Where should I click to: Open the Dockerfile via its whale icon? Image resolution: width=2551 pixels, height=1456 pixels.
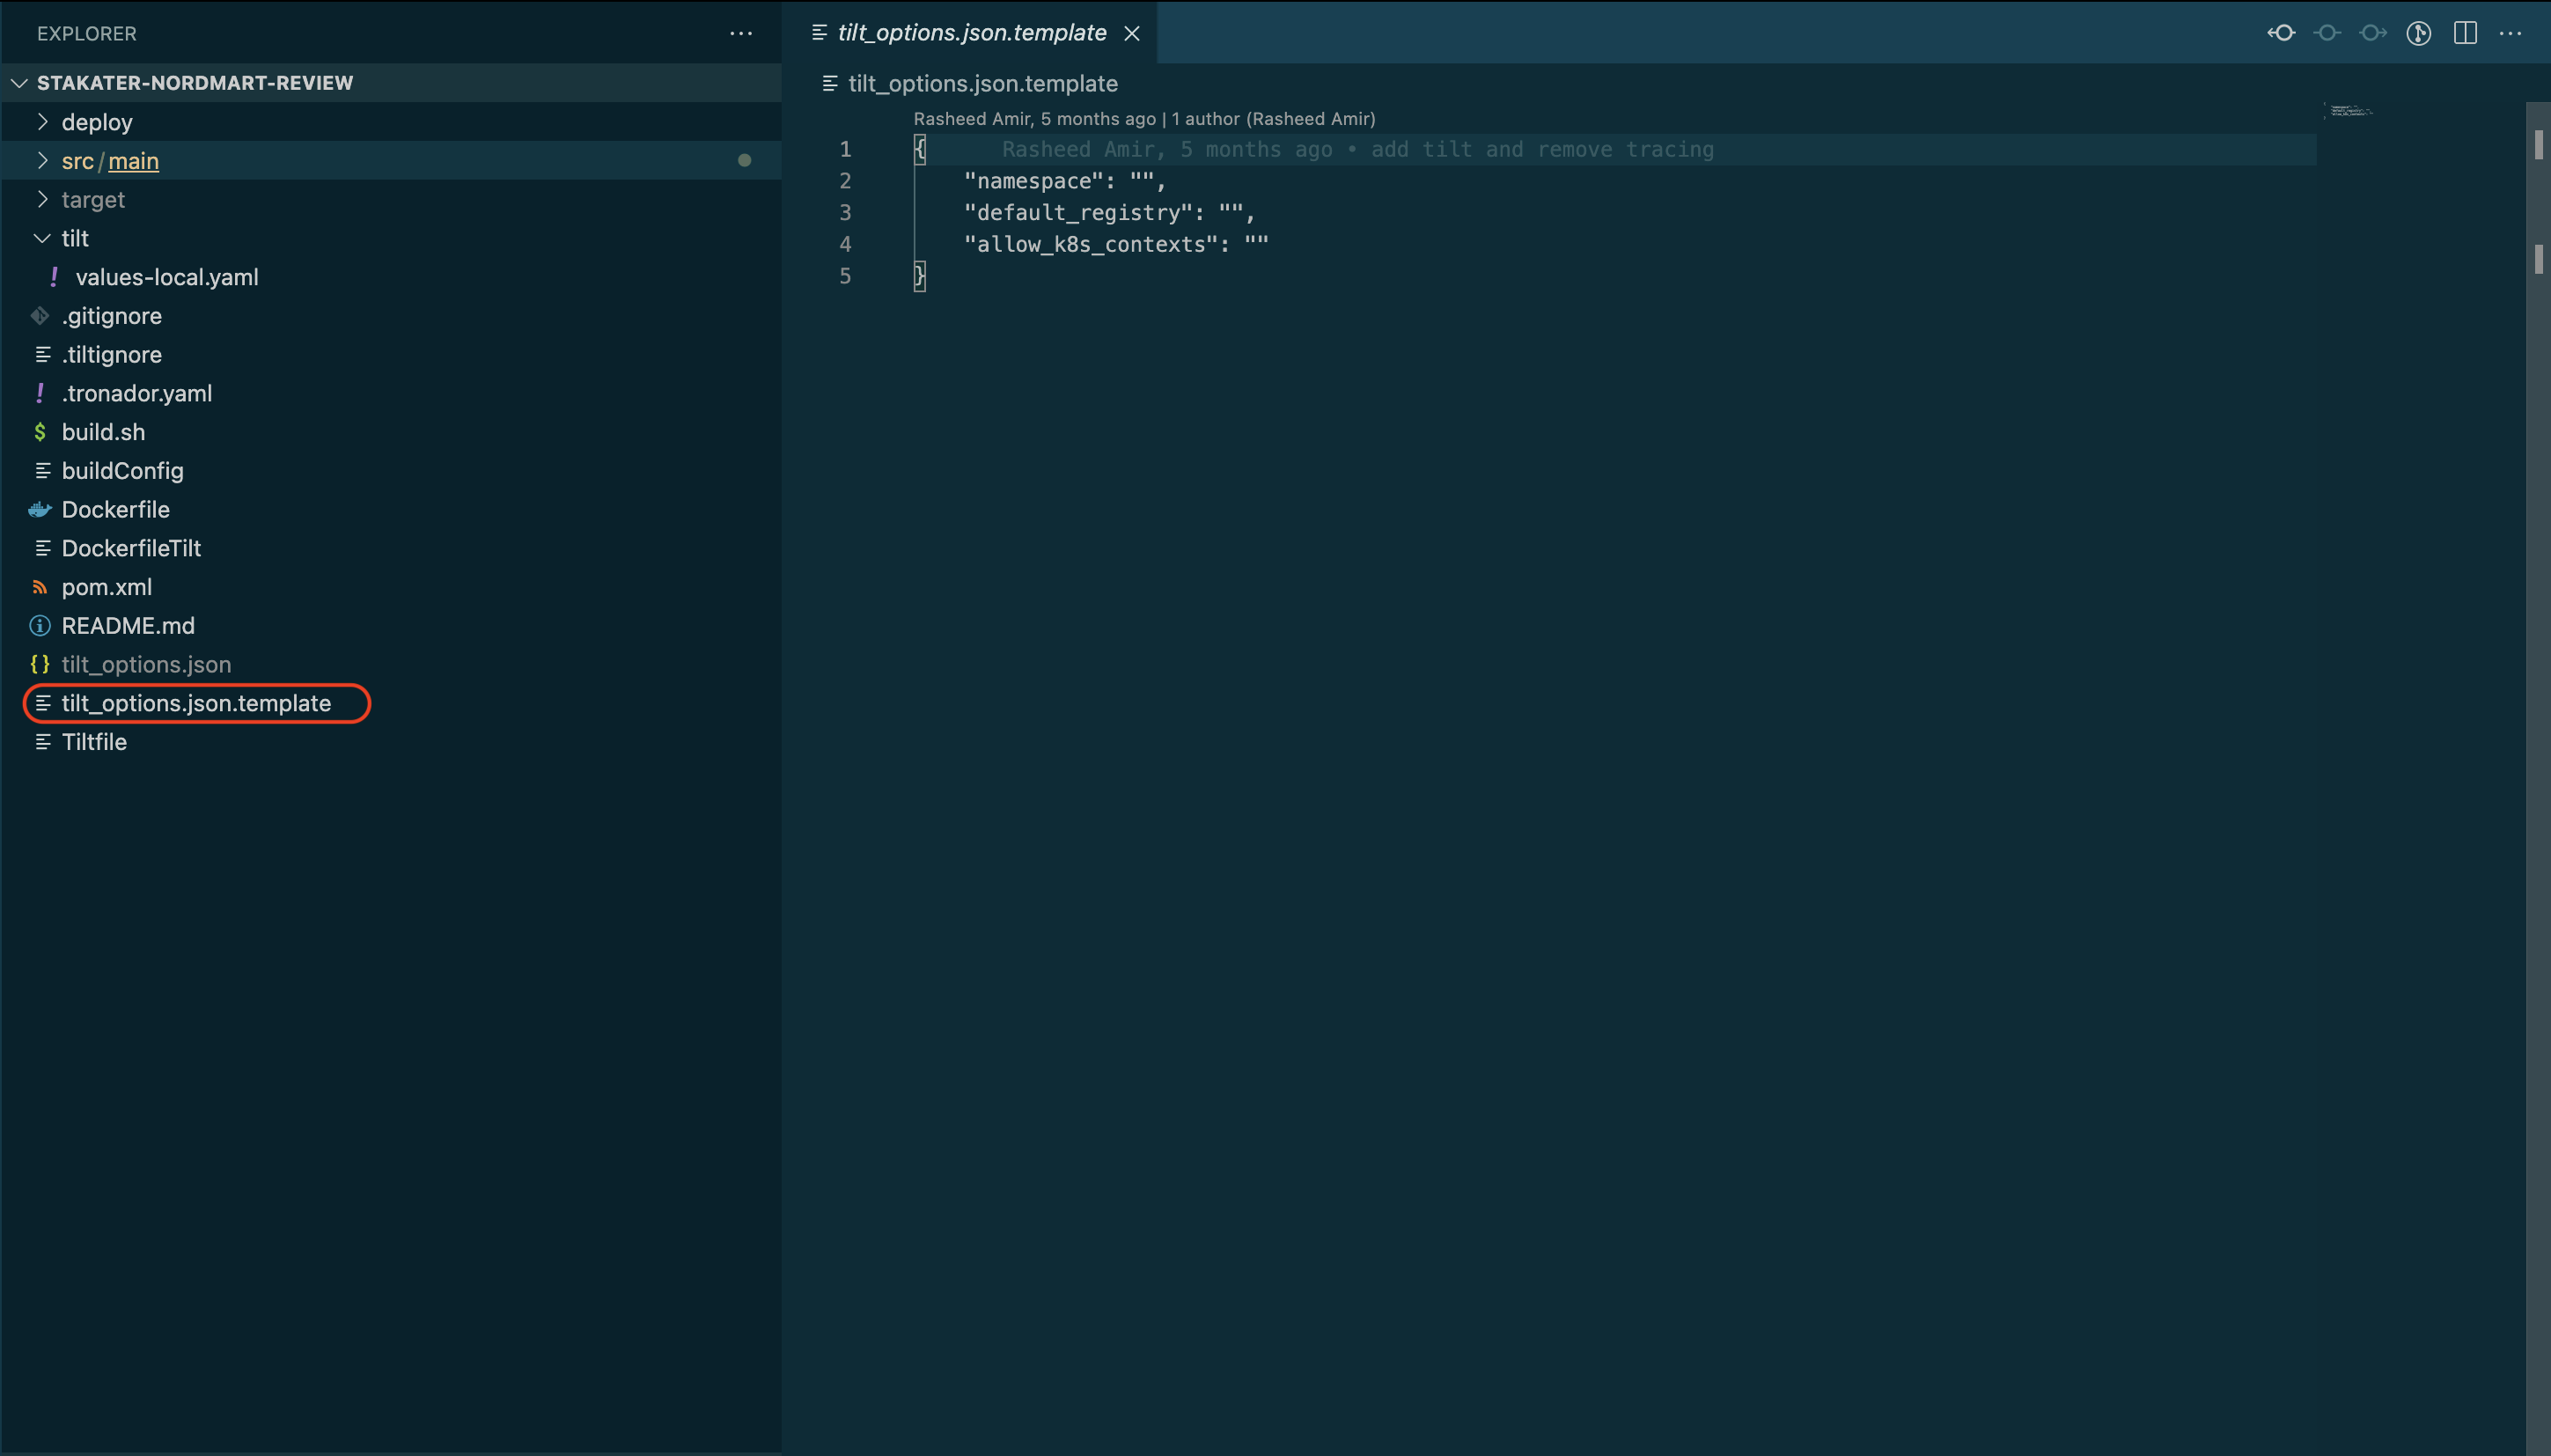click(40, 509)
